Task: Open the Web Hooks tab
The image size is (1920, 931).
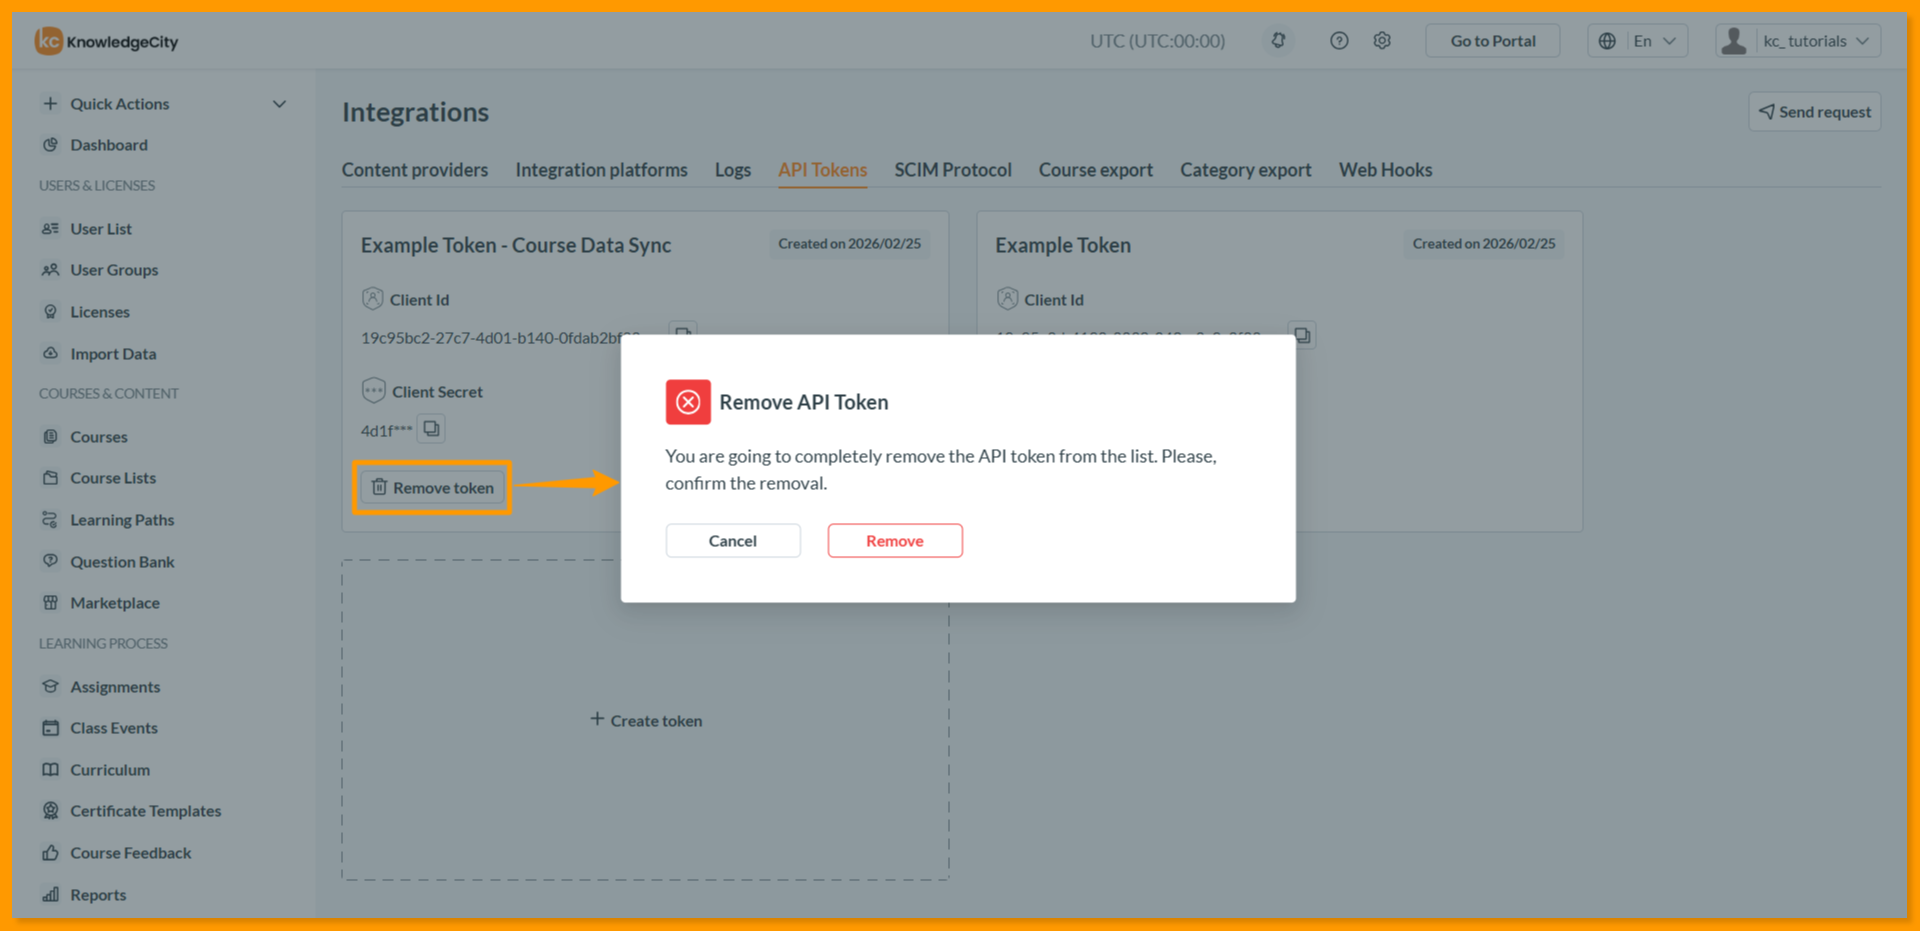Action: 1386,170
